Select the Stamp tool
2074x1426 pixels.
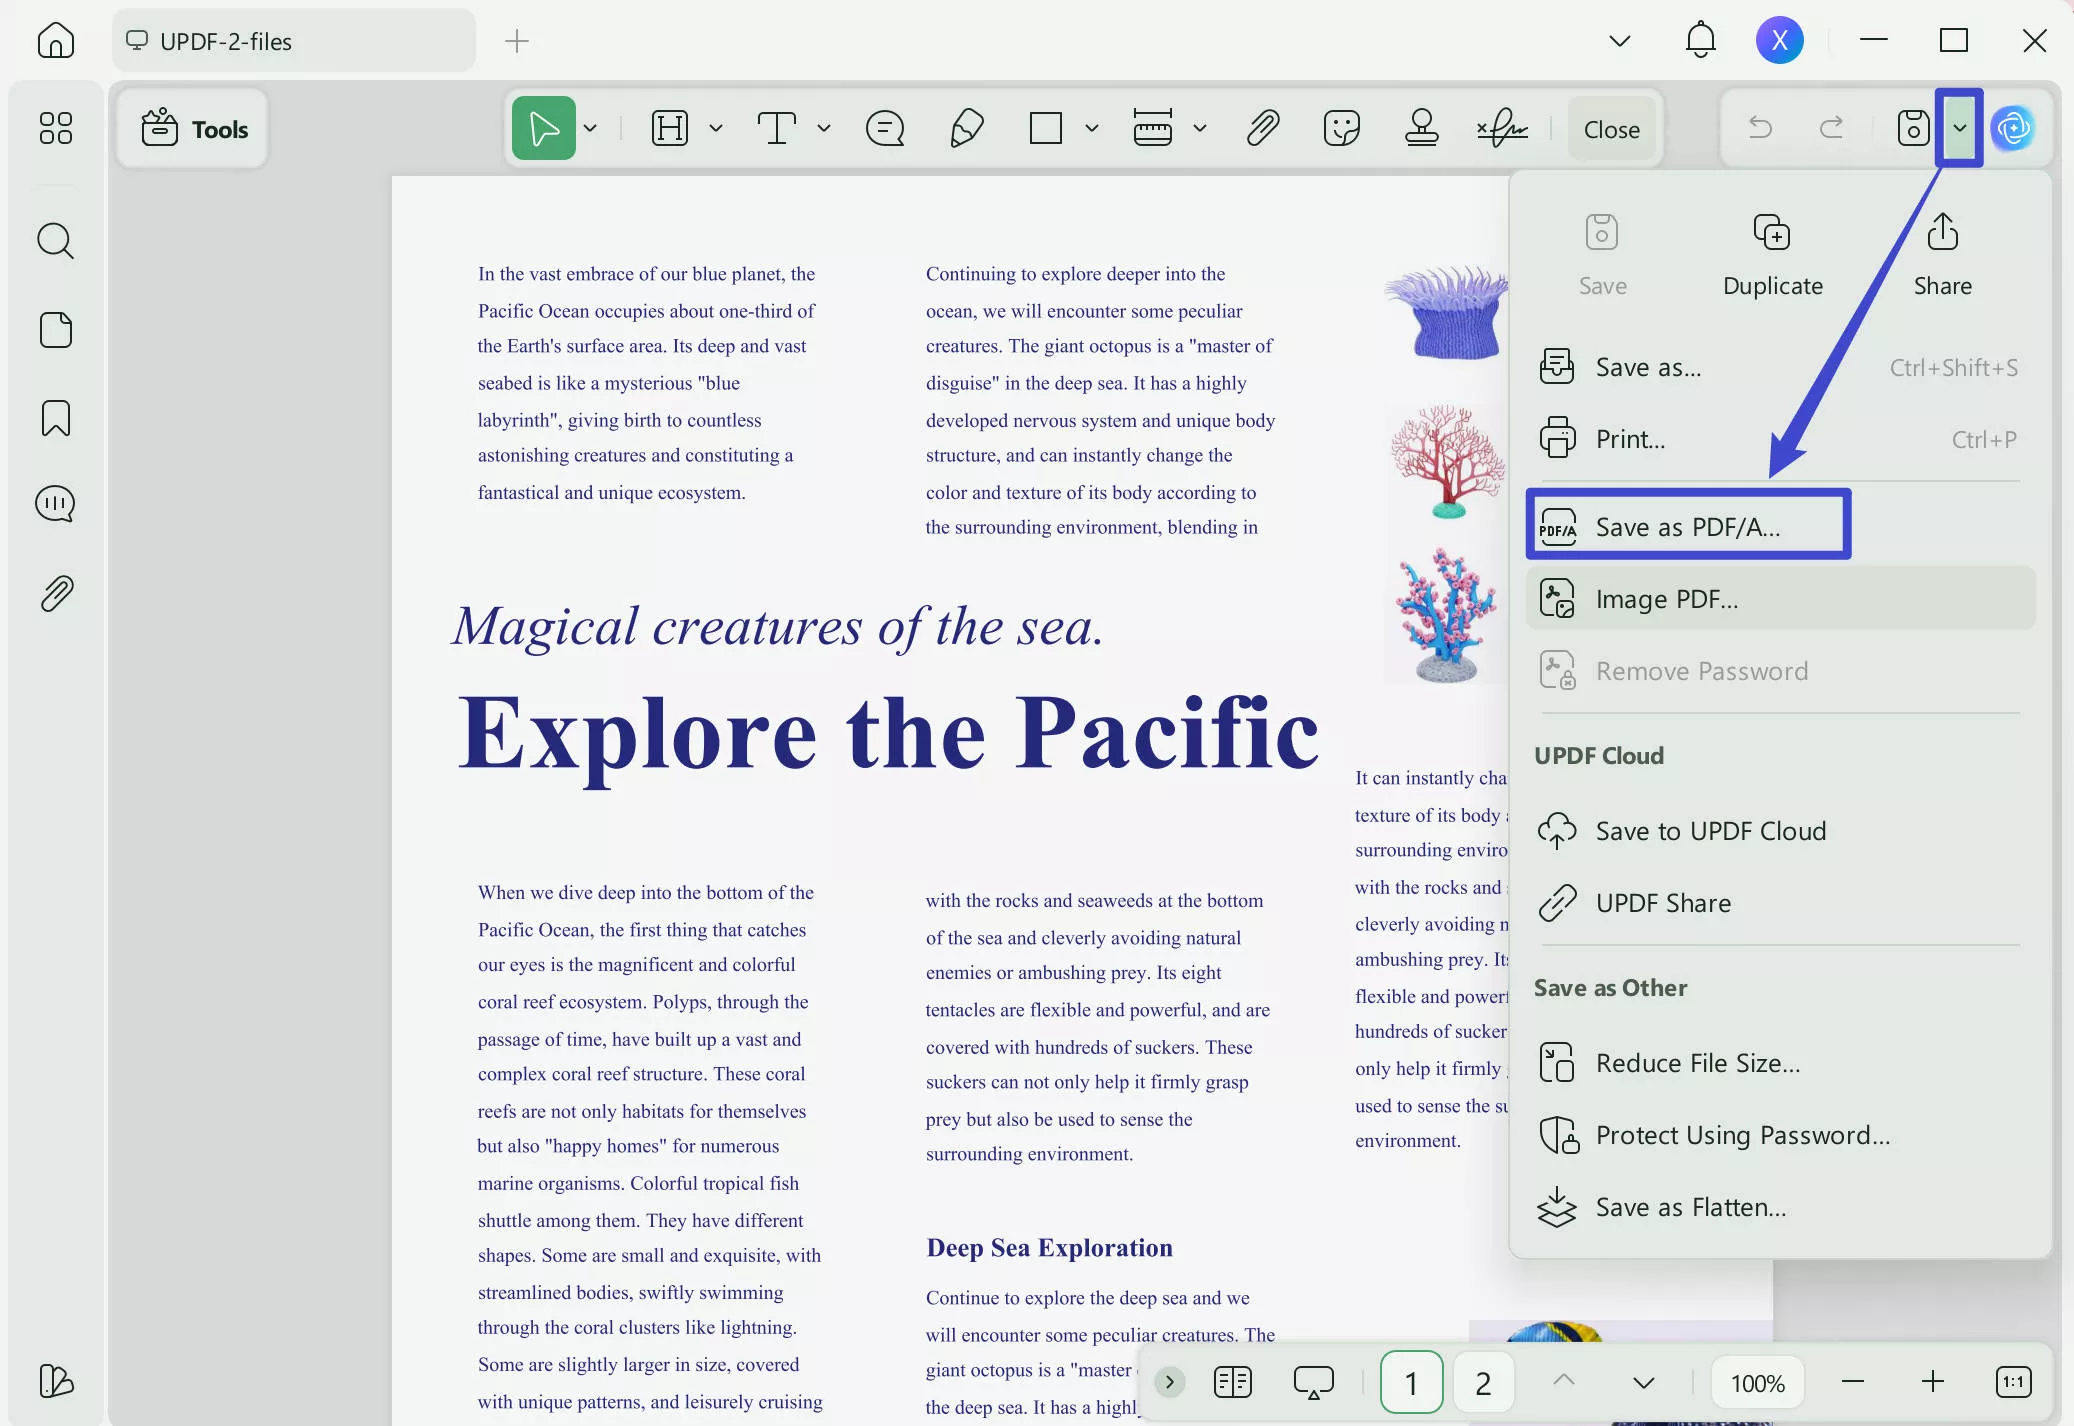click(1423, 128)
